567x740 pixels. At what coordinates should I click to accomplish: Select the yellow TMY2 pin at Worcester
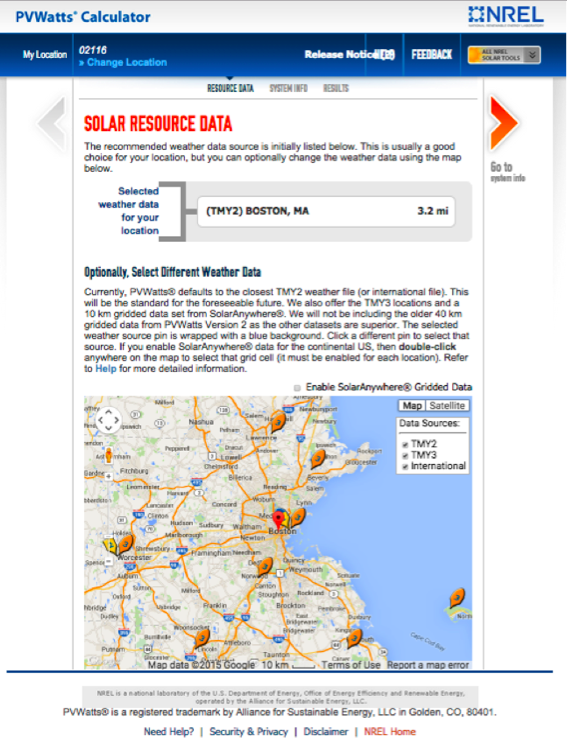point(110,545)
